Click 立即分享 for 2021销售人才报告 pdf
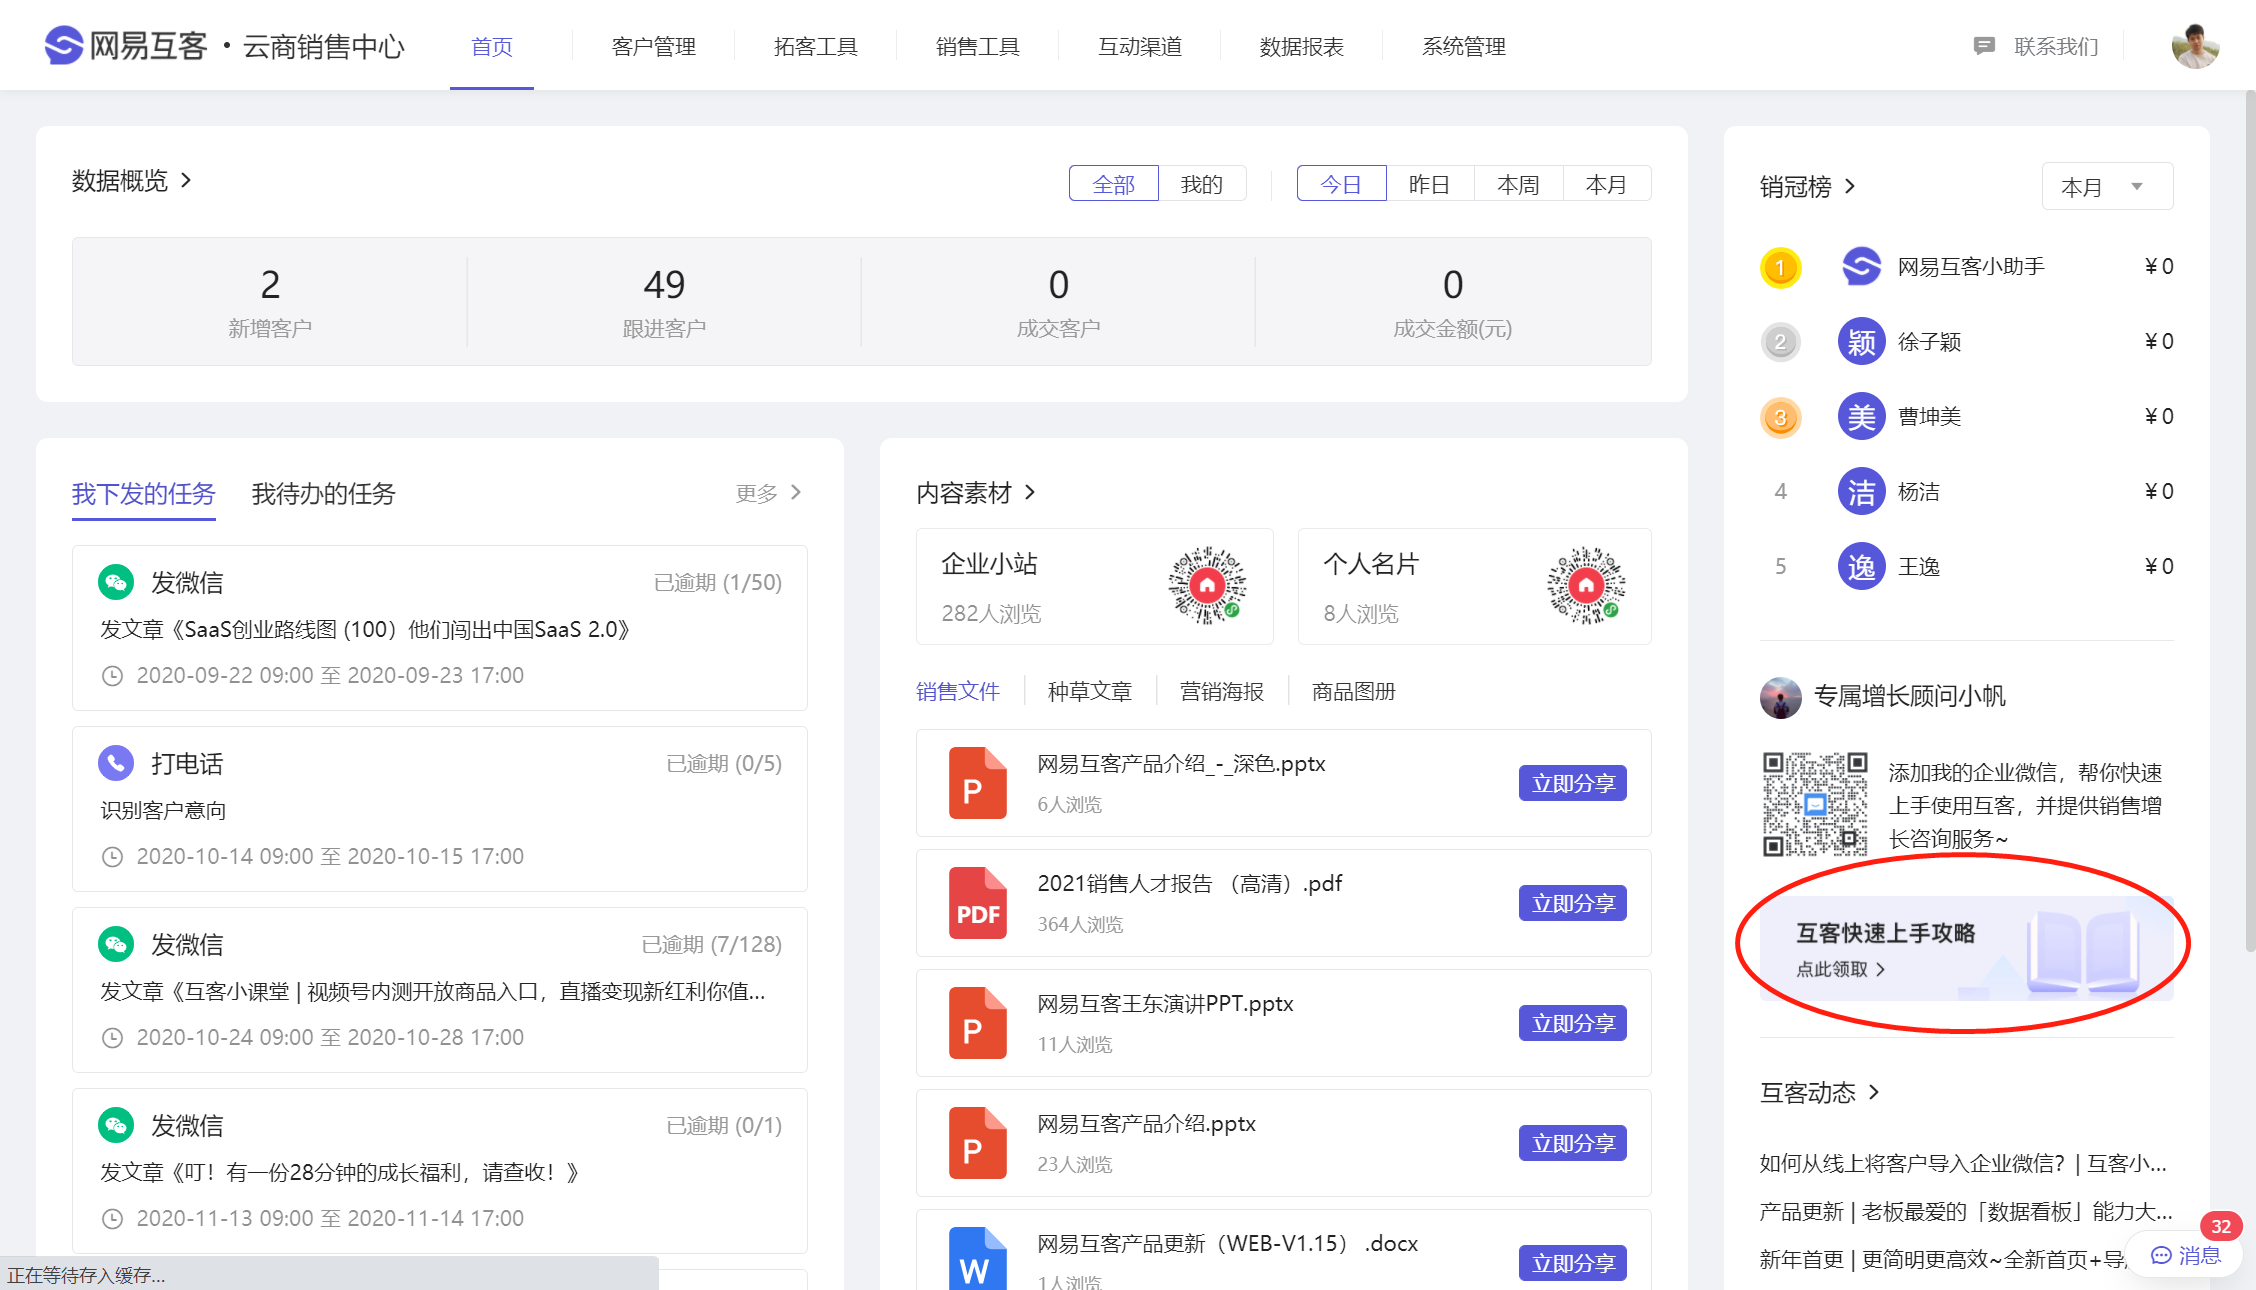 click(x=1573, y=903)
